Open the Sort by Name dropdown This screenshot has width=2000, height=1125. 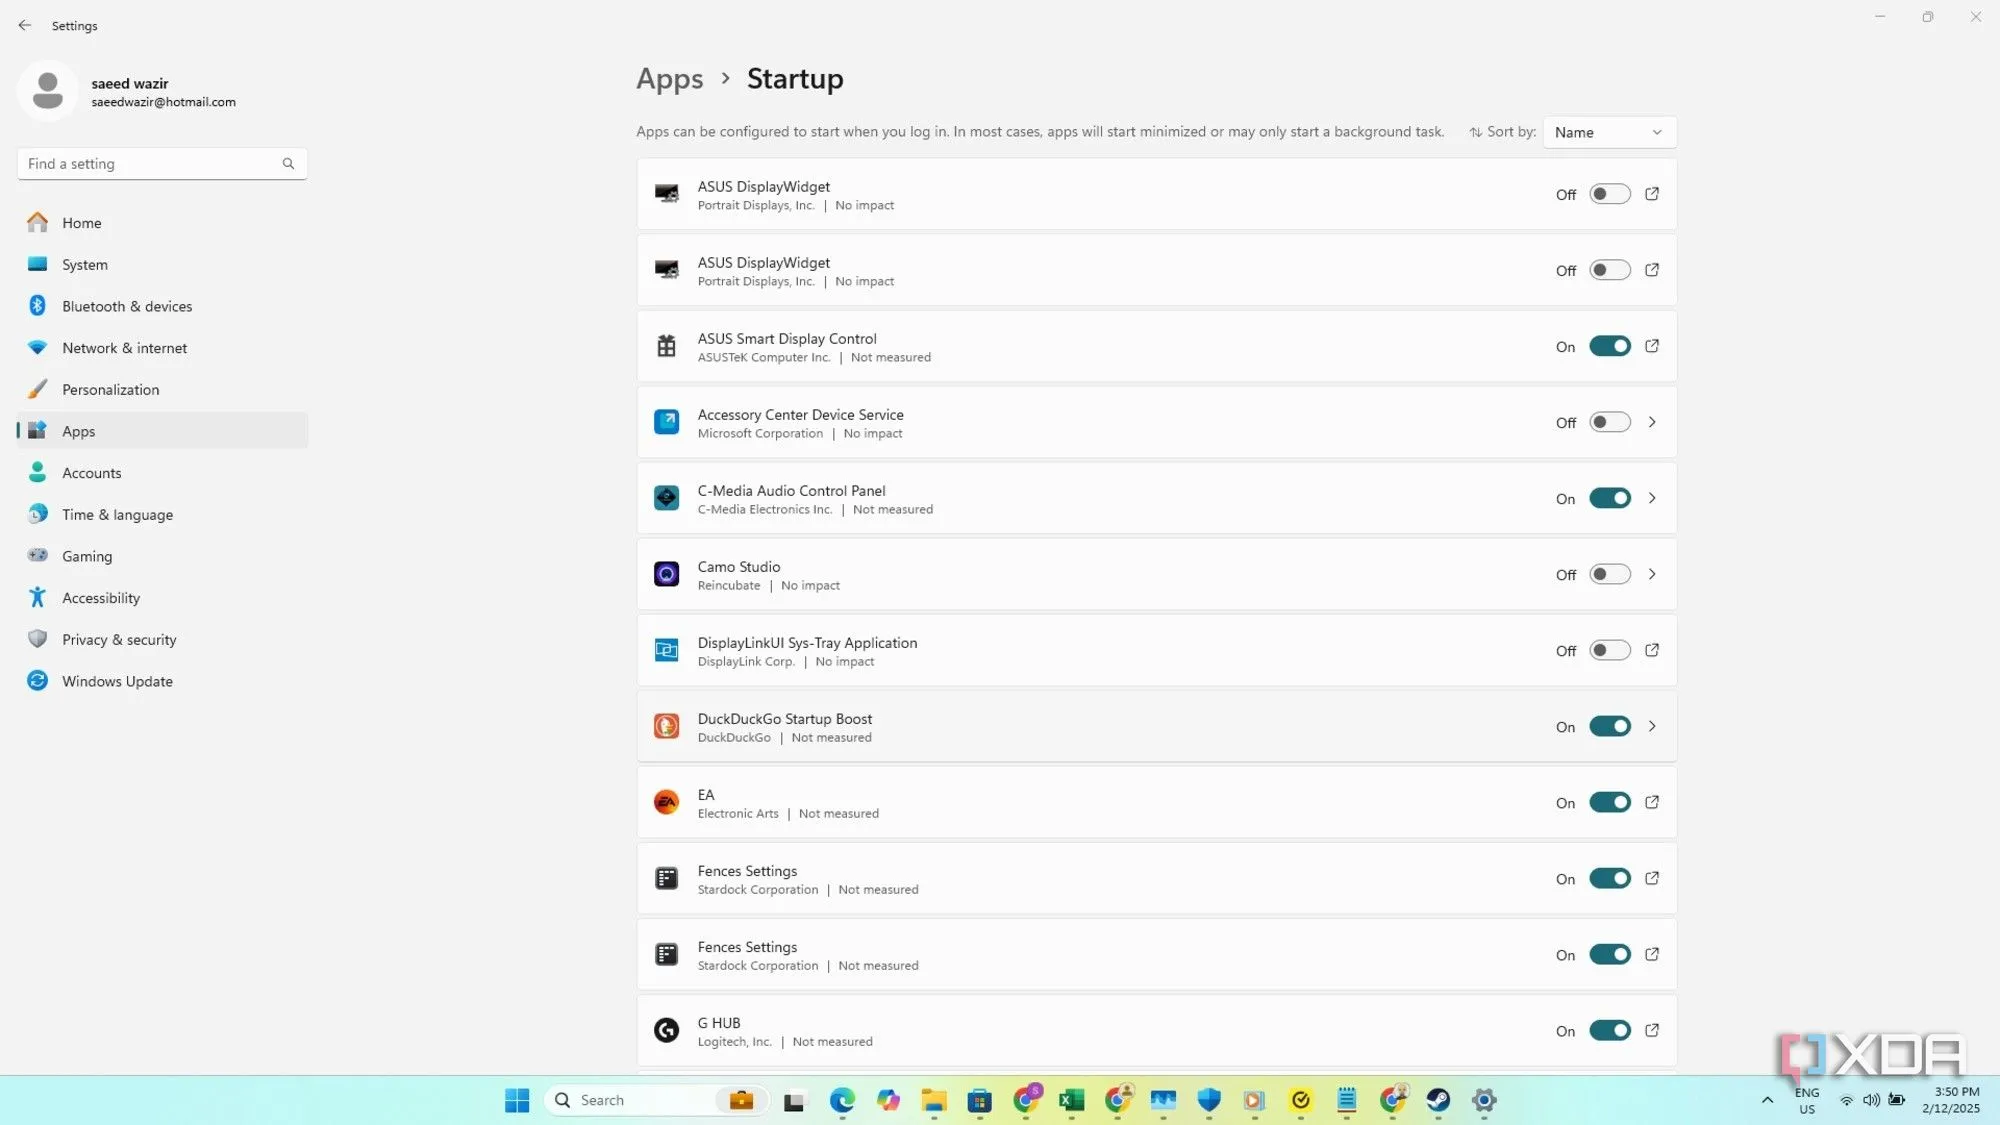point(1608,132)
